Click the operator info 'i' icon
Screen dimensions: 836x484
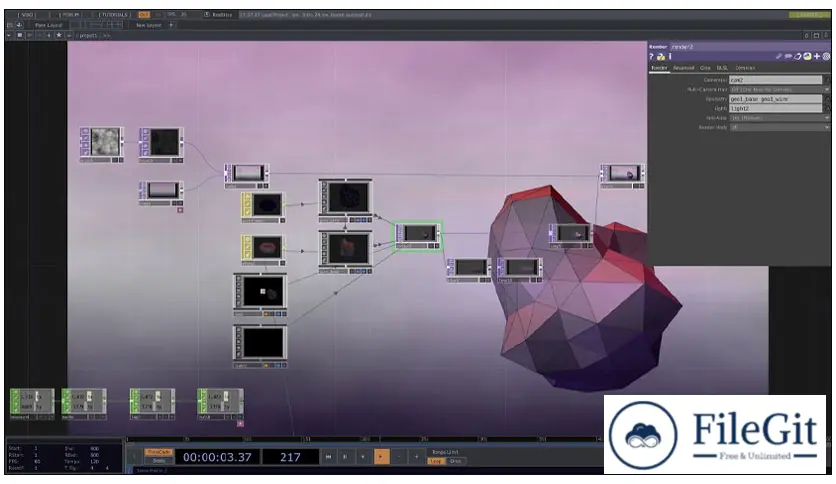tap(670, 57)
